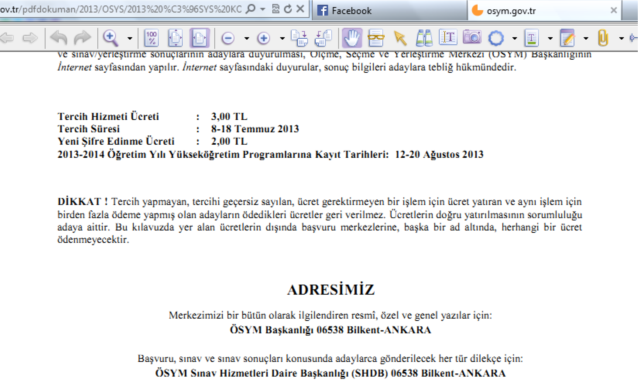Toggle the Hand tool
640x389 pixels.
pos(351,38)
